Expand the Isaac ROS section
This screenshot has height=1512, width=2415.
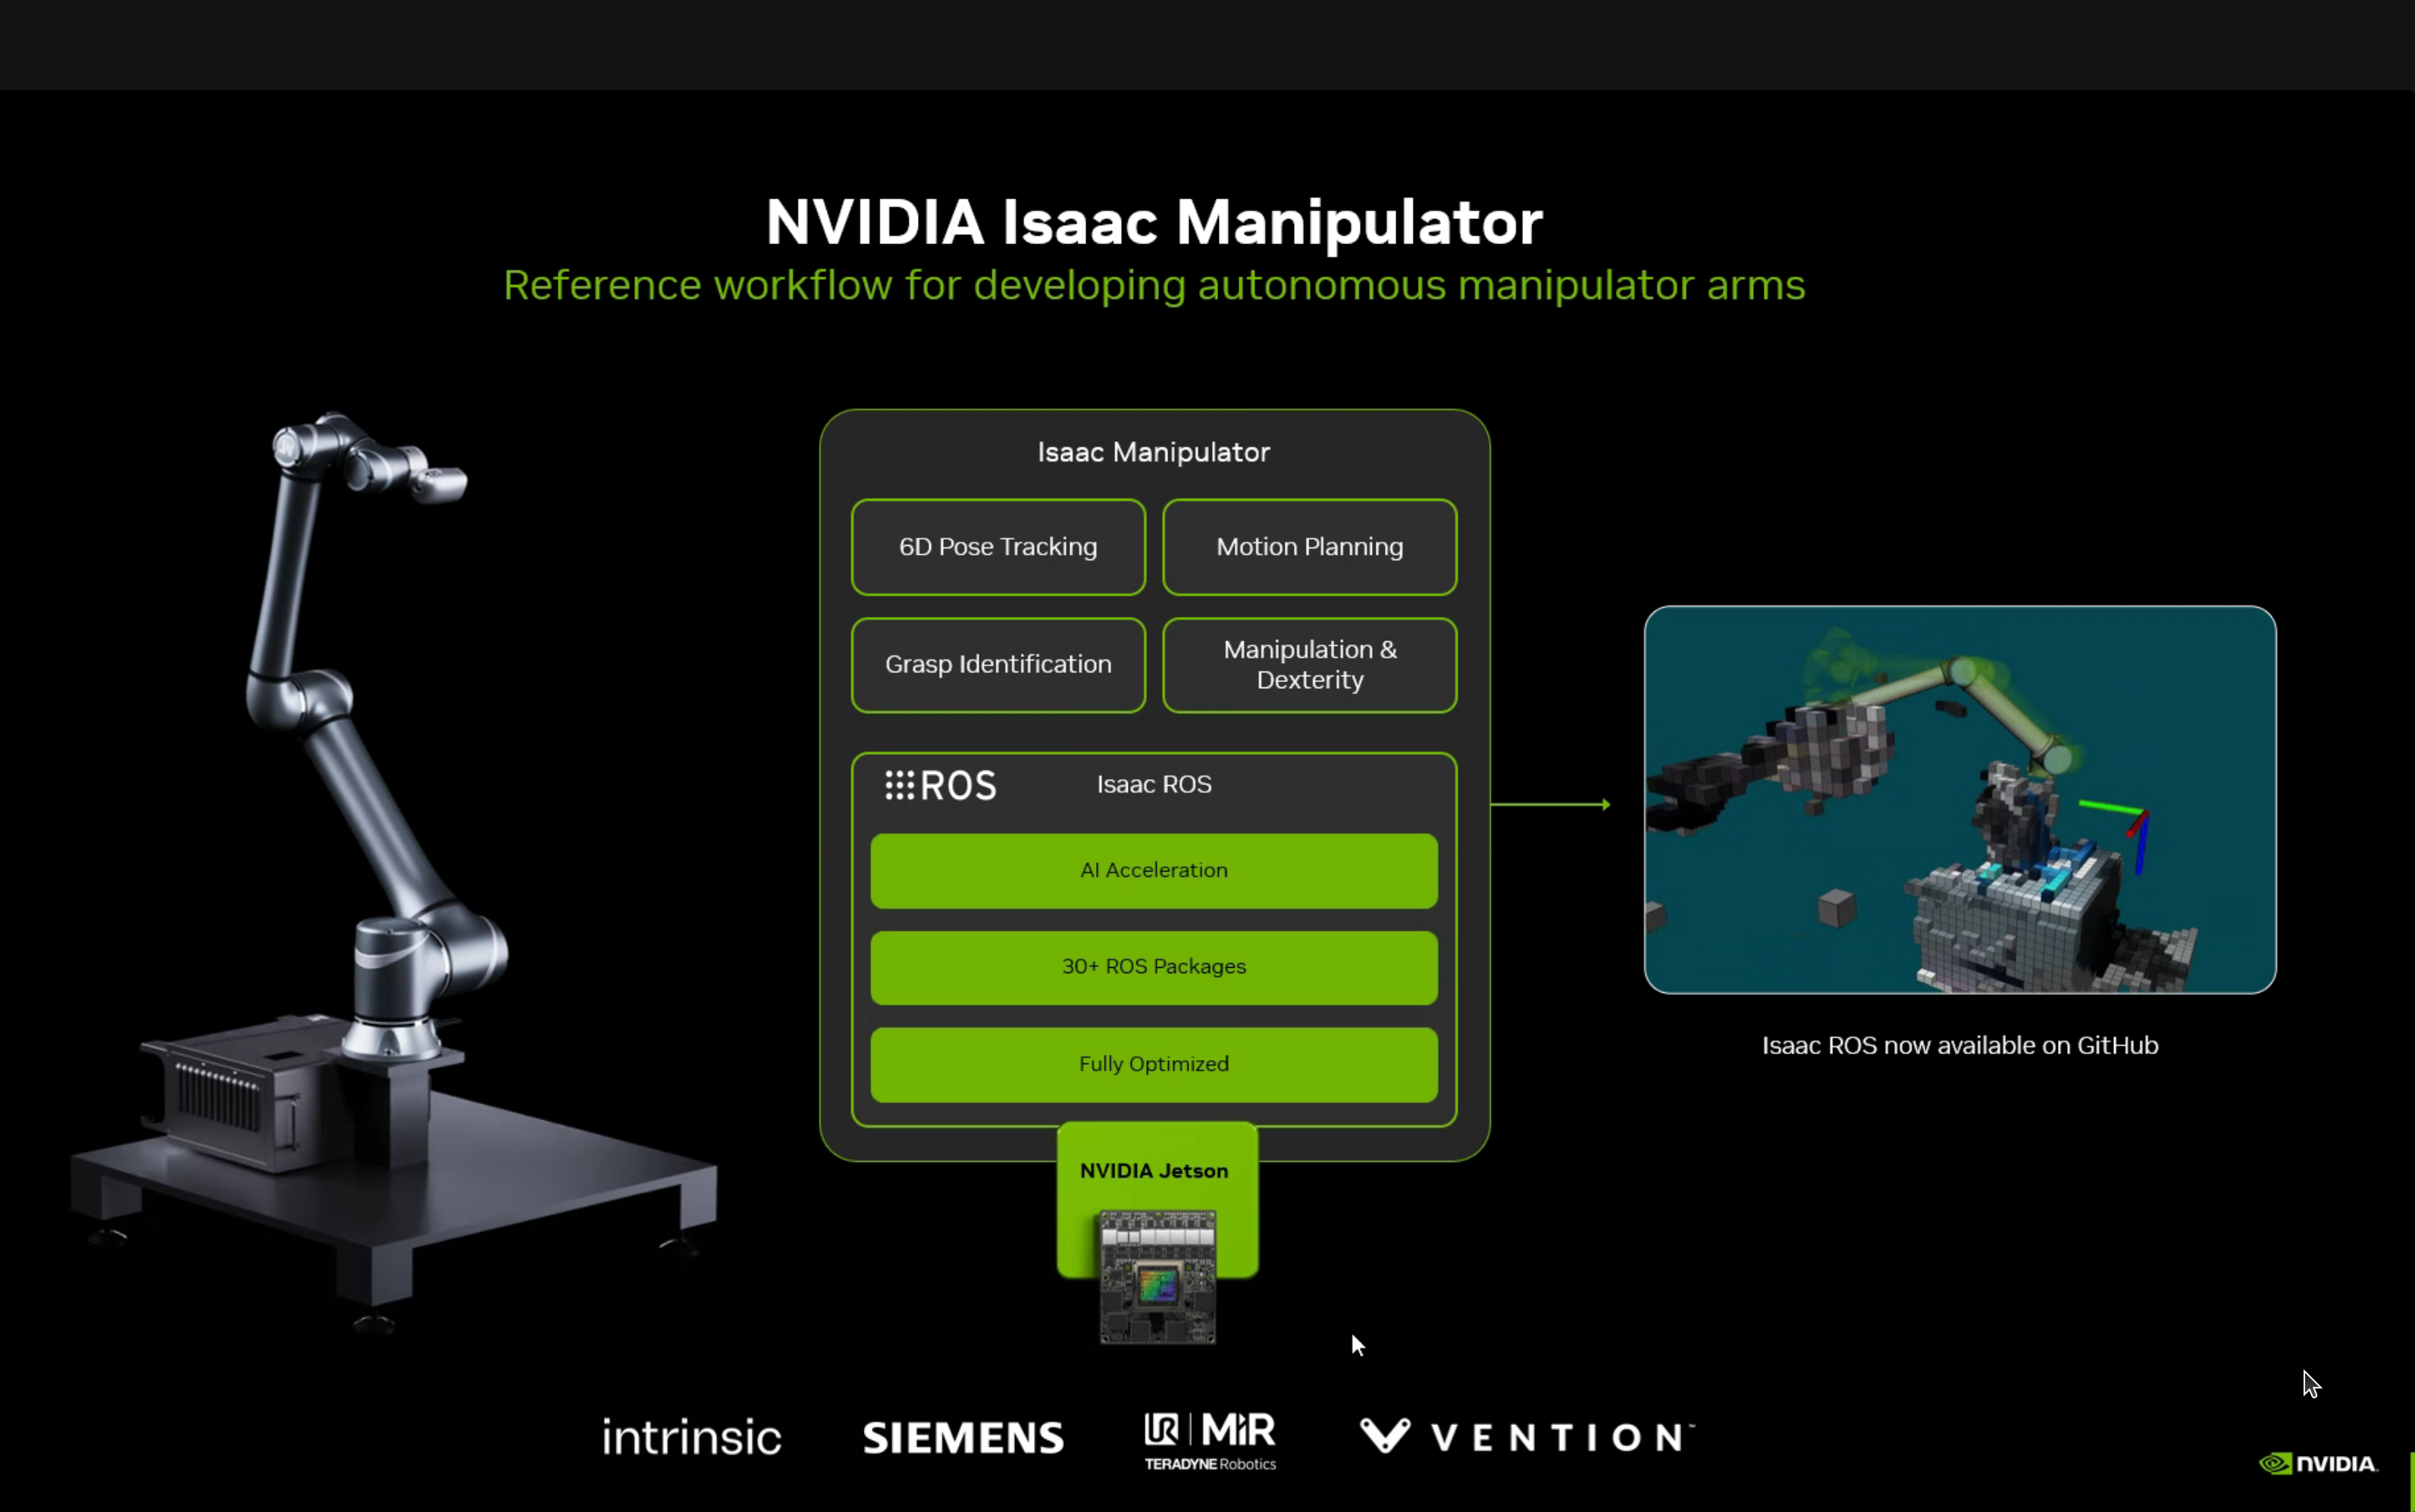[1152, 785]
